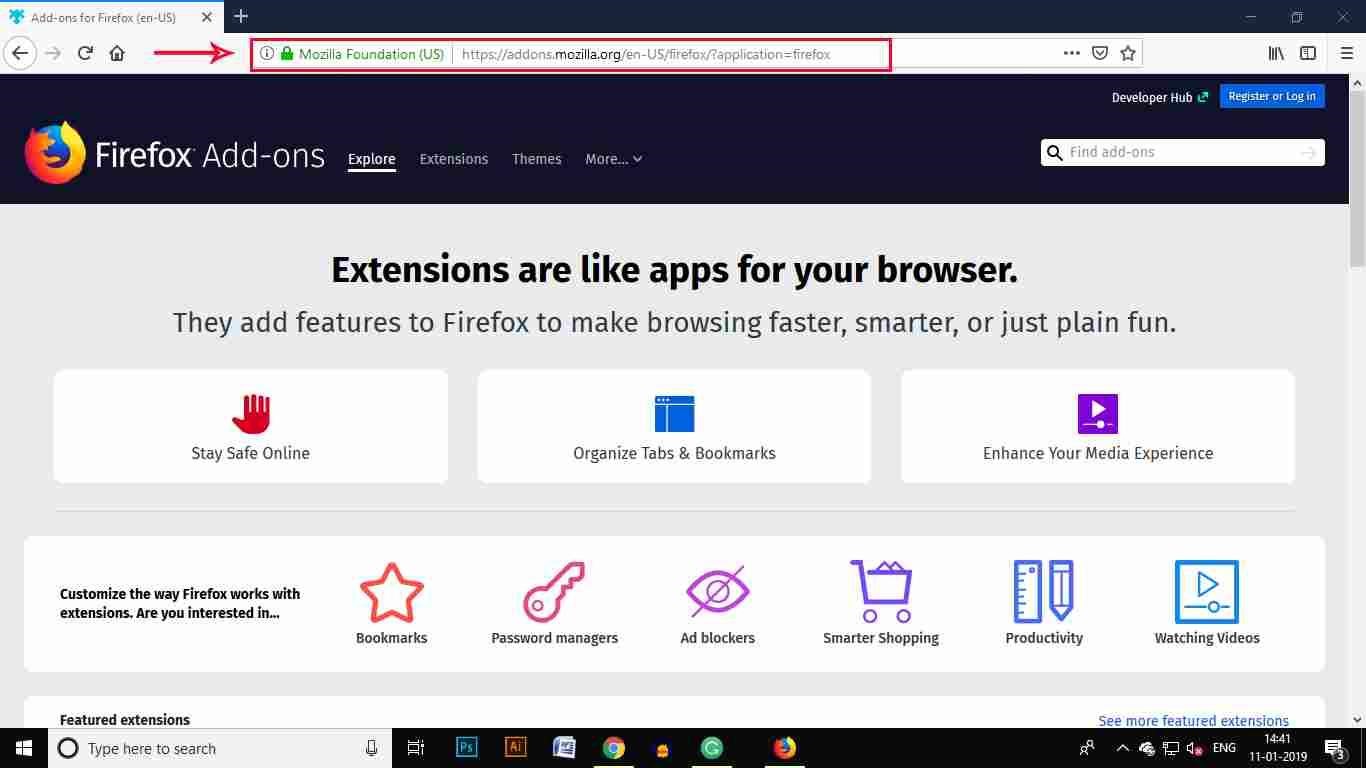Viewport: 1366px width, 768px height.
Task: Click the URL in the address bar
Action: click(646, 54)
